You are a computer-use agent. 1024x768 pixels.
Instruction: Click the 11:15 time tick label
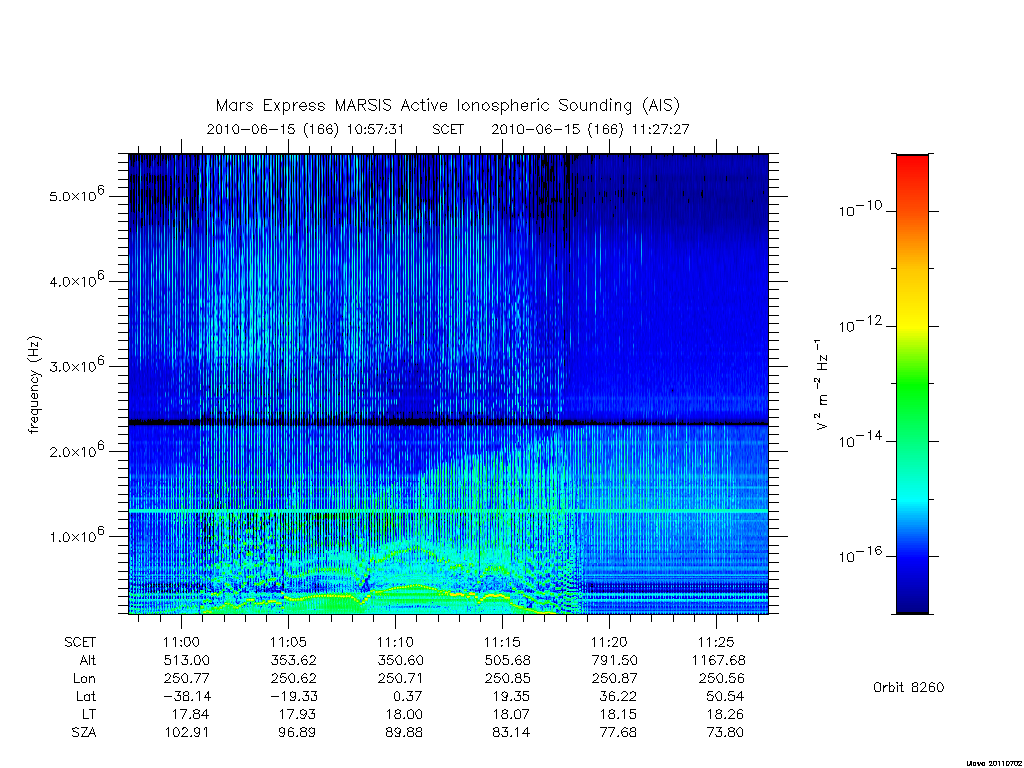point(502,642)
